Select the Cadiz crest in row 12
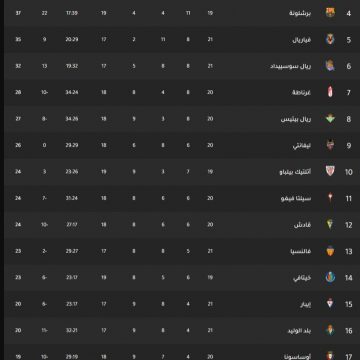This screenshot has width=360, height=360. pos(330,224)
